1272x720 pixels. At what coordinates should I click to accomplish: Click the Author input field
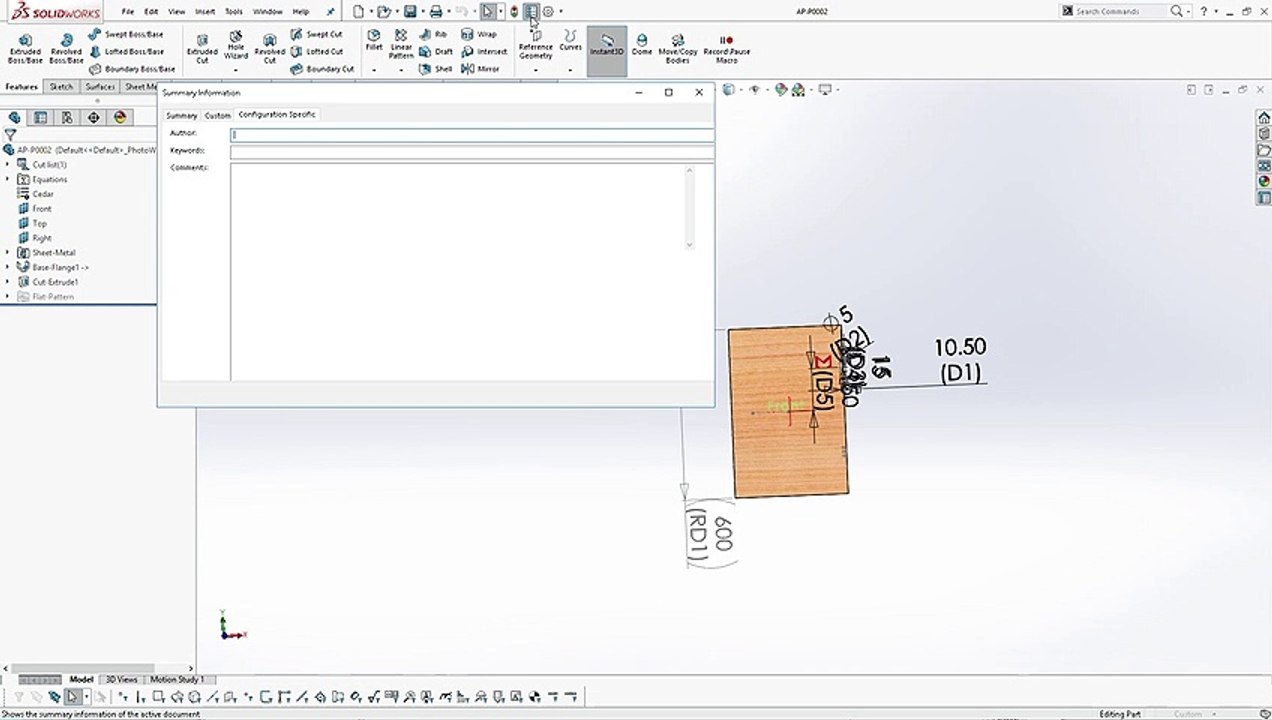click(x=472, y=134)
